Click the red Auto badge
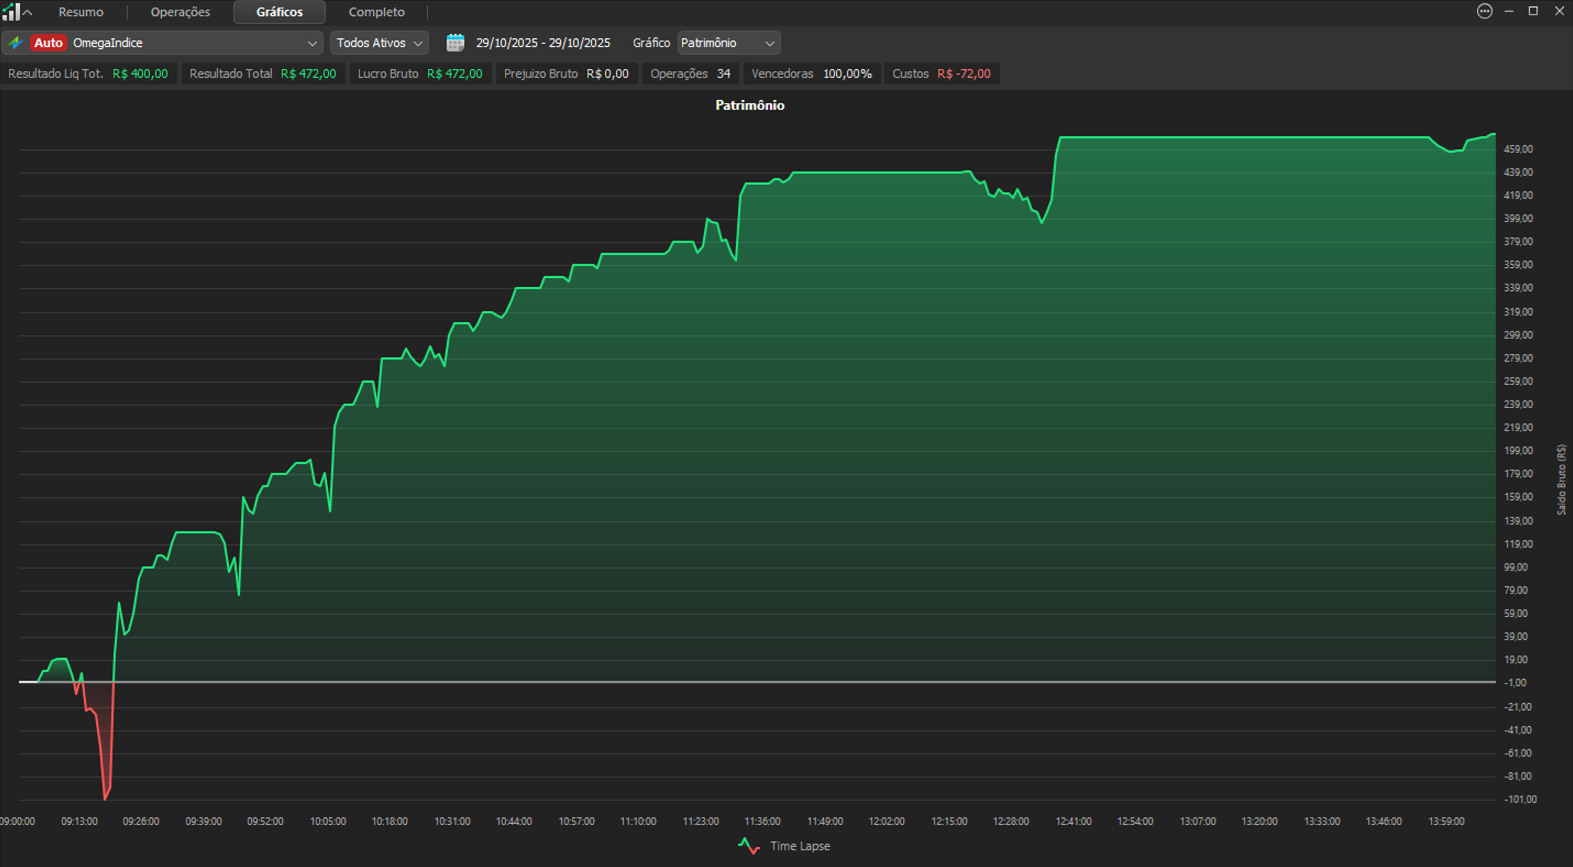This screenshot has height=867, width=1573. pos(48,43)
